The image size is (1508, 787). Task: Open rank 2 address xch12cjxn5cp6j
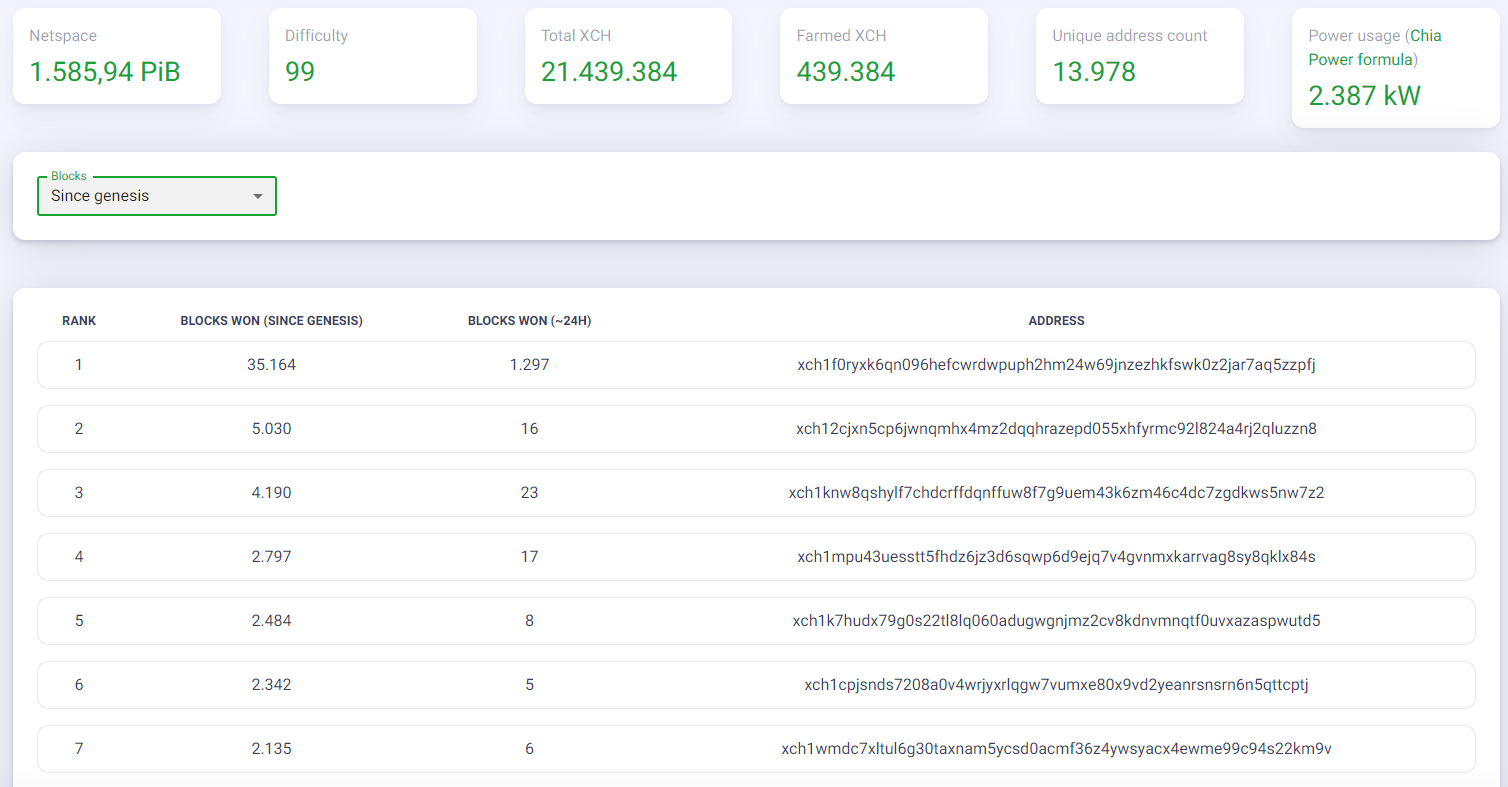tap(1056, 429)
